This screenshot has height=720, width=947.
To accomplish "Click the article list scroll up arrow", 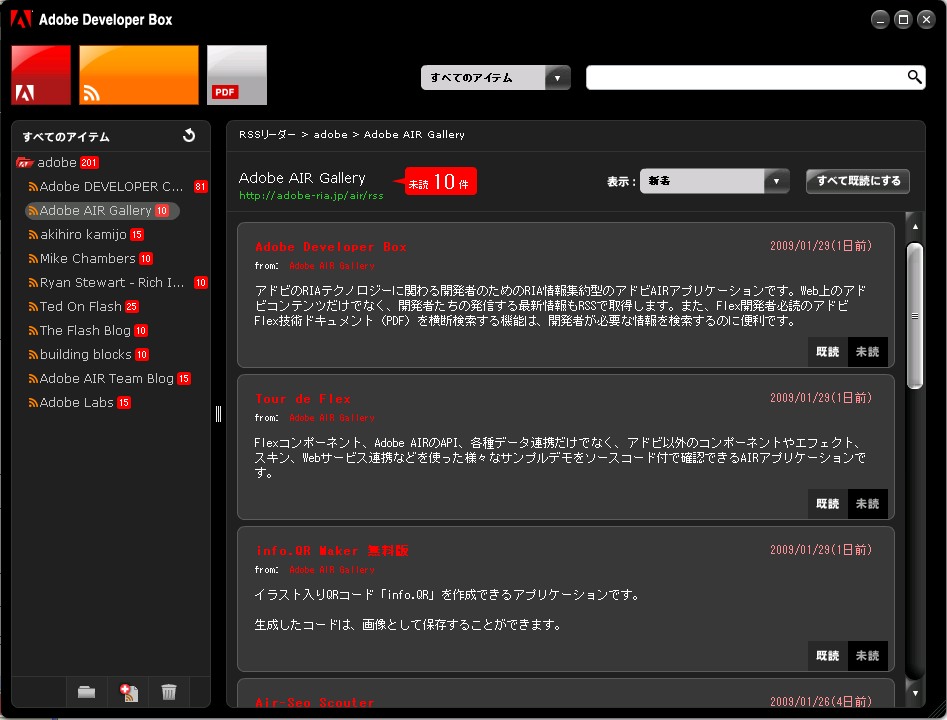I will pos(916,227).
